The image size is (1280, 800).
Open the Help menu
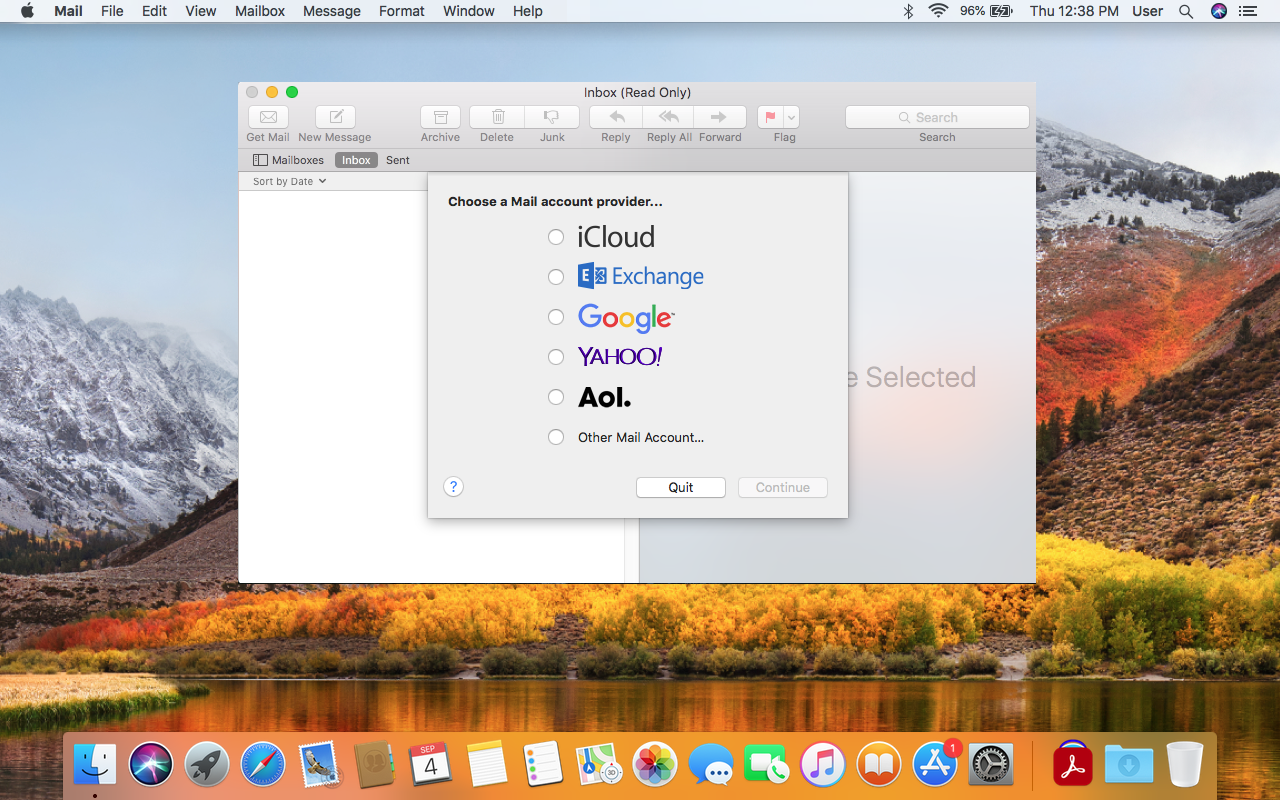(528, 11)
